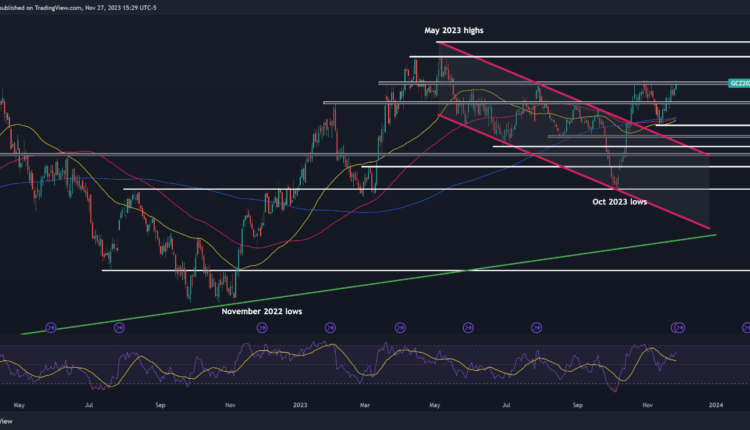Select the event marker near December 2022

260,326
